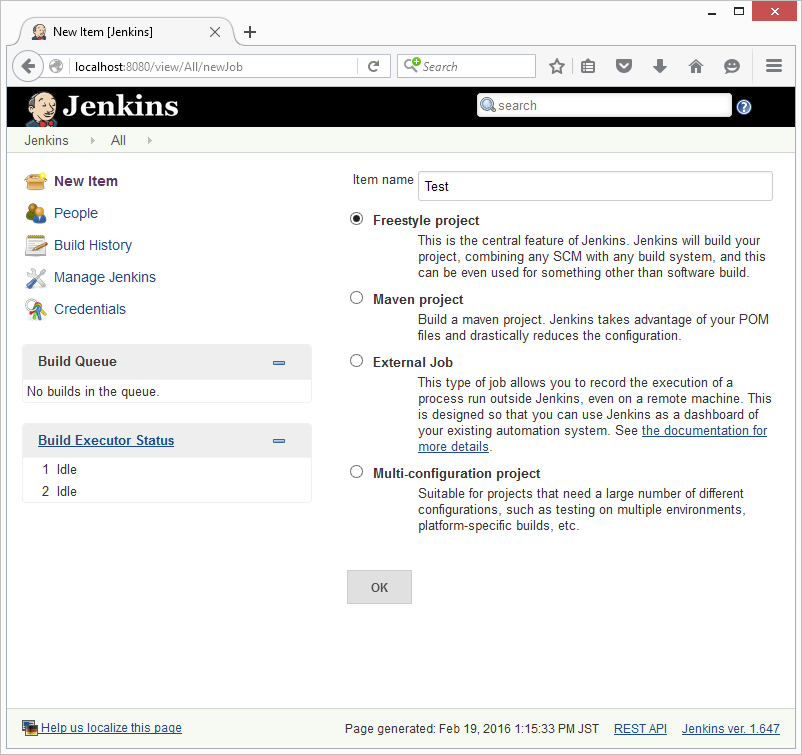The width and height of the screenshot is (802, 755).
Task: Minimize the Firefox window
Action: 711,12
